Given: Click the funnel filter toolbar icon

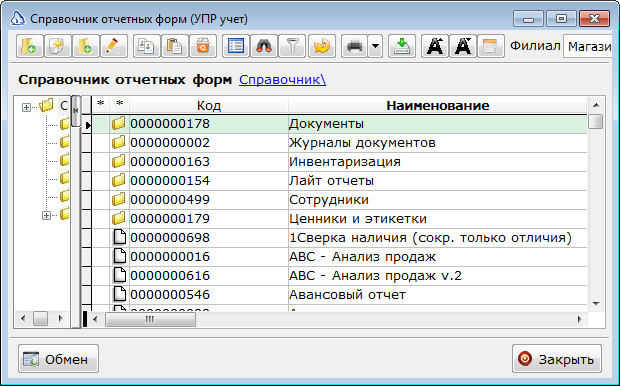Looking at the screenshot, I should tap(292, 46).
